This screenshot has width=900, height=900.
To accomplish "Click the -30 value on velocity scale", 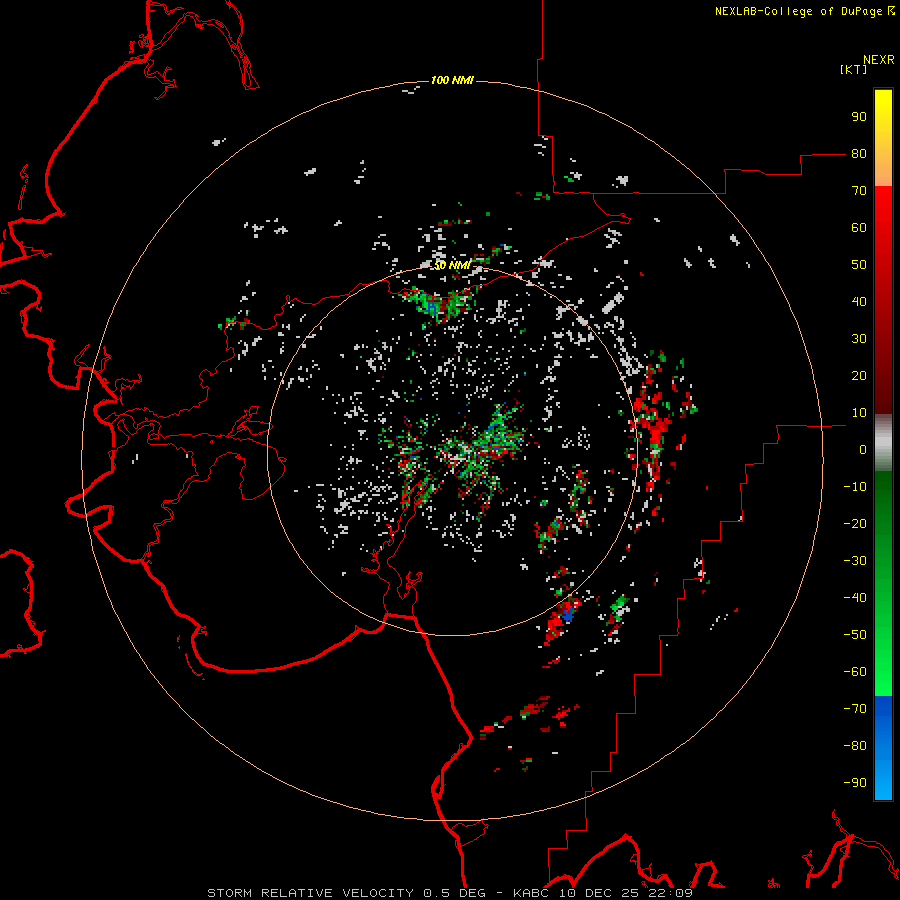I will tap(855, 561).
